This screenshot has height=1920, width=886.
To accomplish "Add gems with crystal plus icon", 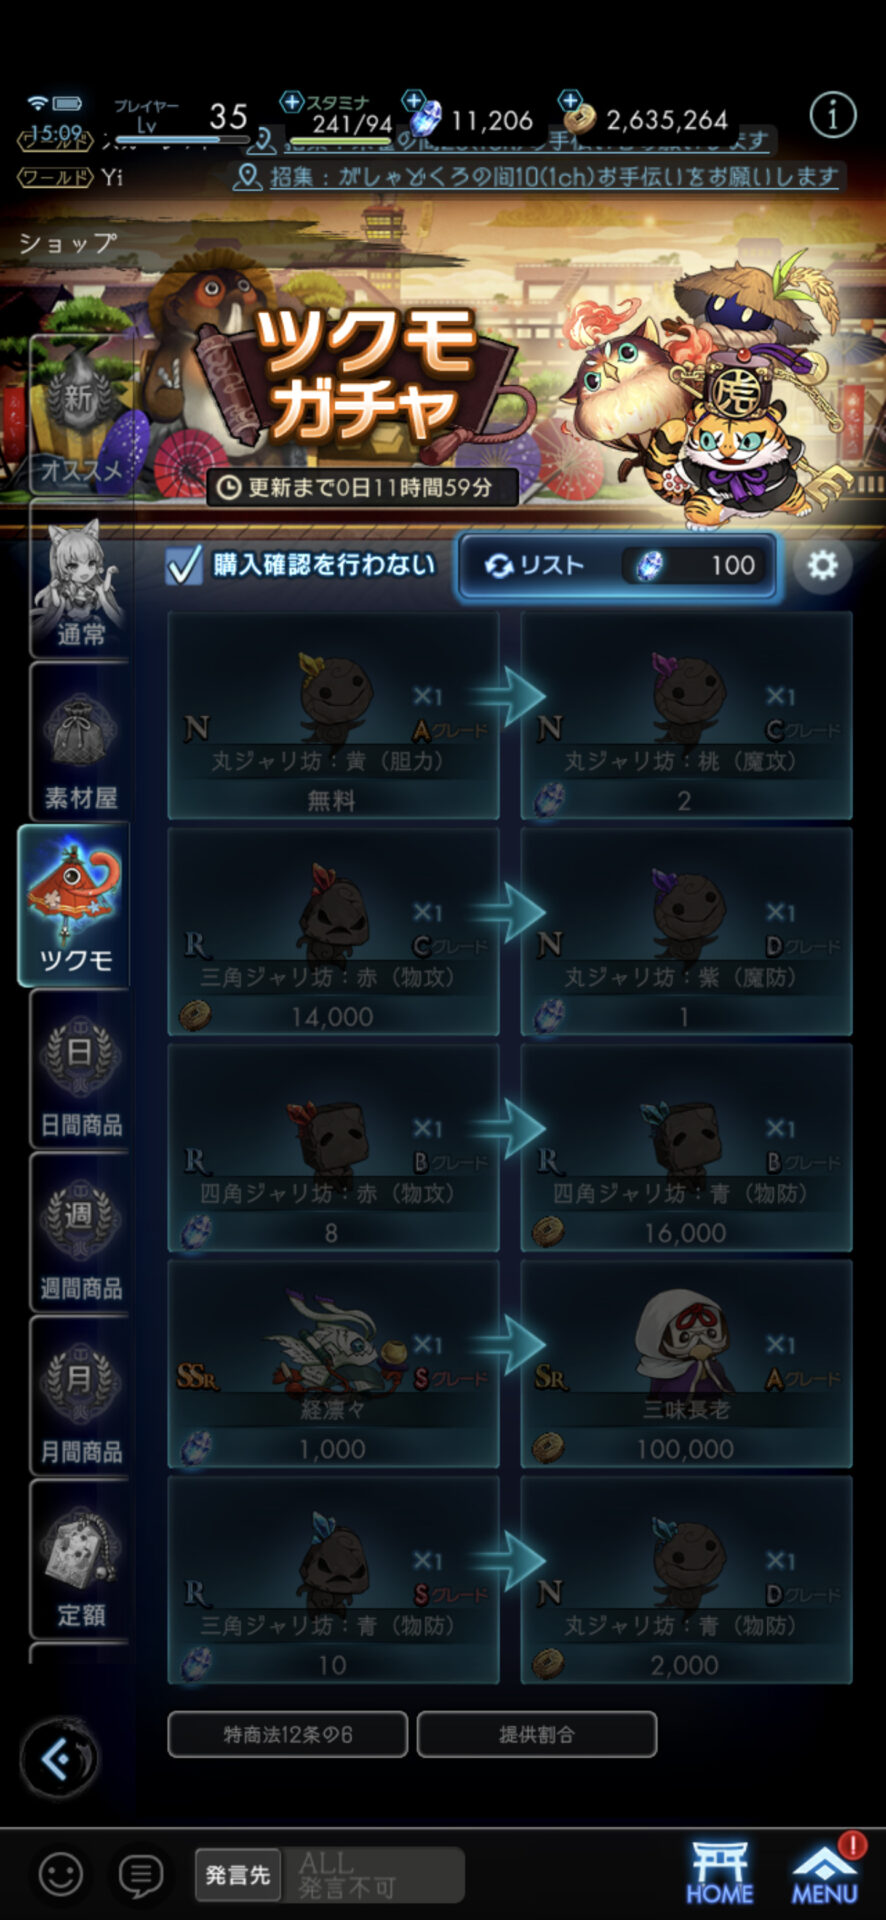I will click(x=413, y=100).
